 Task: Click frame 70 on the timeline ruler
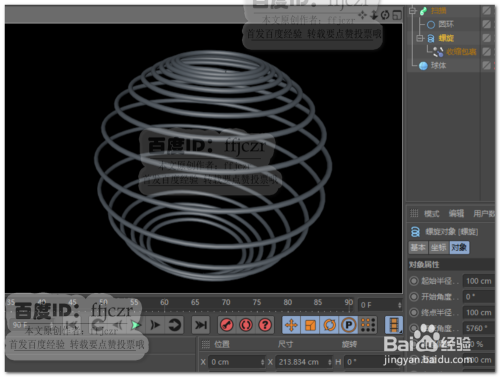point(226,302)
